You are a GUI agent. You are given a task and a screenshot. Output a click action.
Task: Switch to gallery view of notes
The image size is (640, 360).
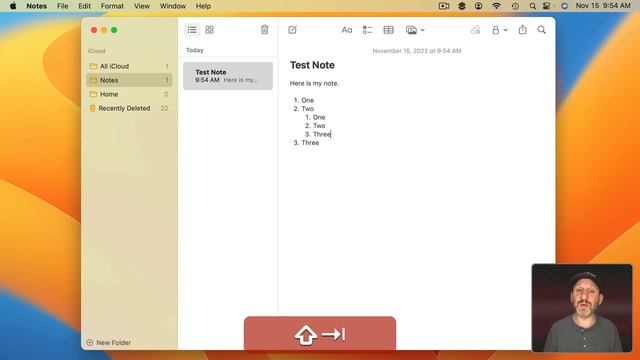(x=209, y=30)
